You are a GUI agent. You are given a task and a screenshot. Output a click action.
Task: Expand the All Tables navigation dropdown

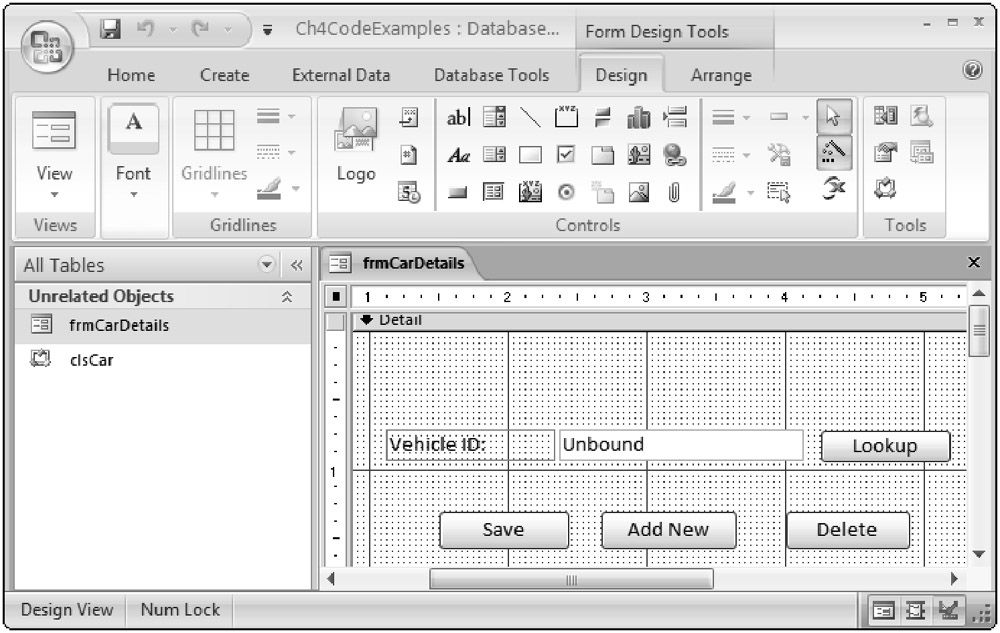tap(266, 265)
